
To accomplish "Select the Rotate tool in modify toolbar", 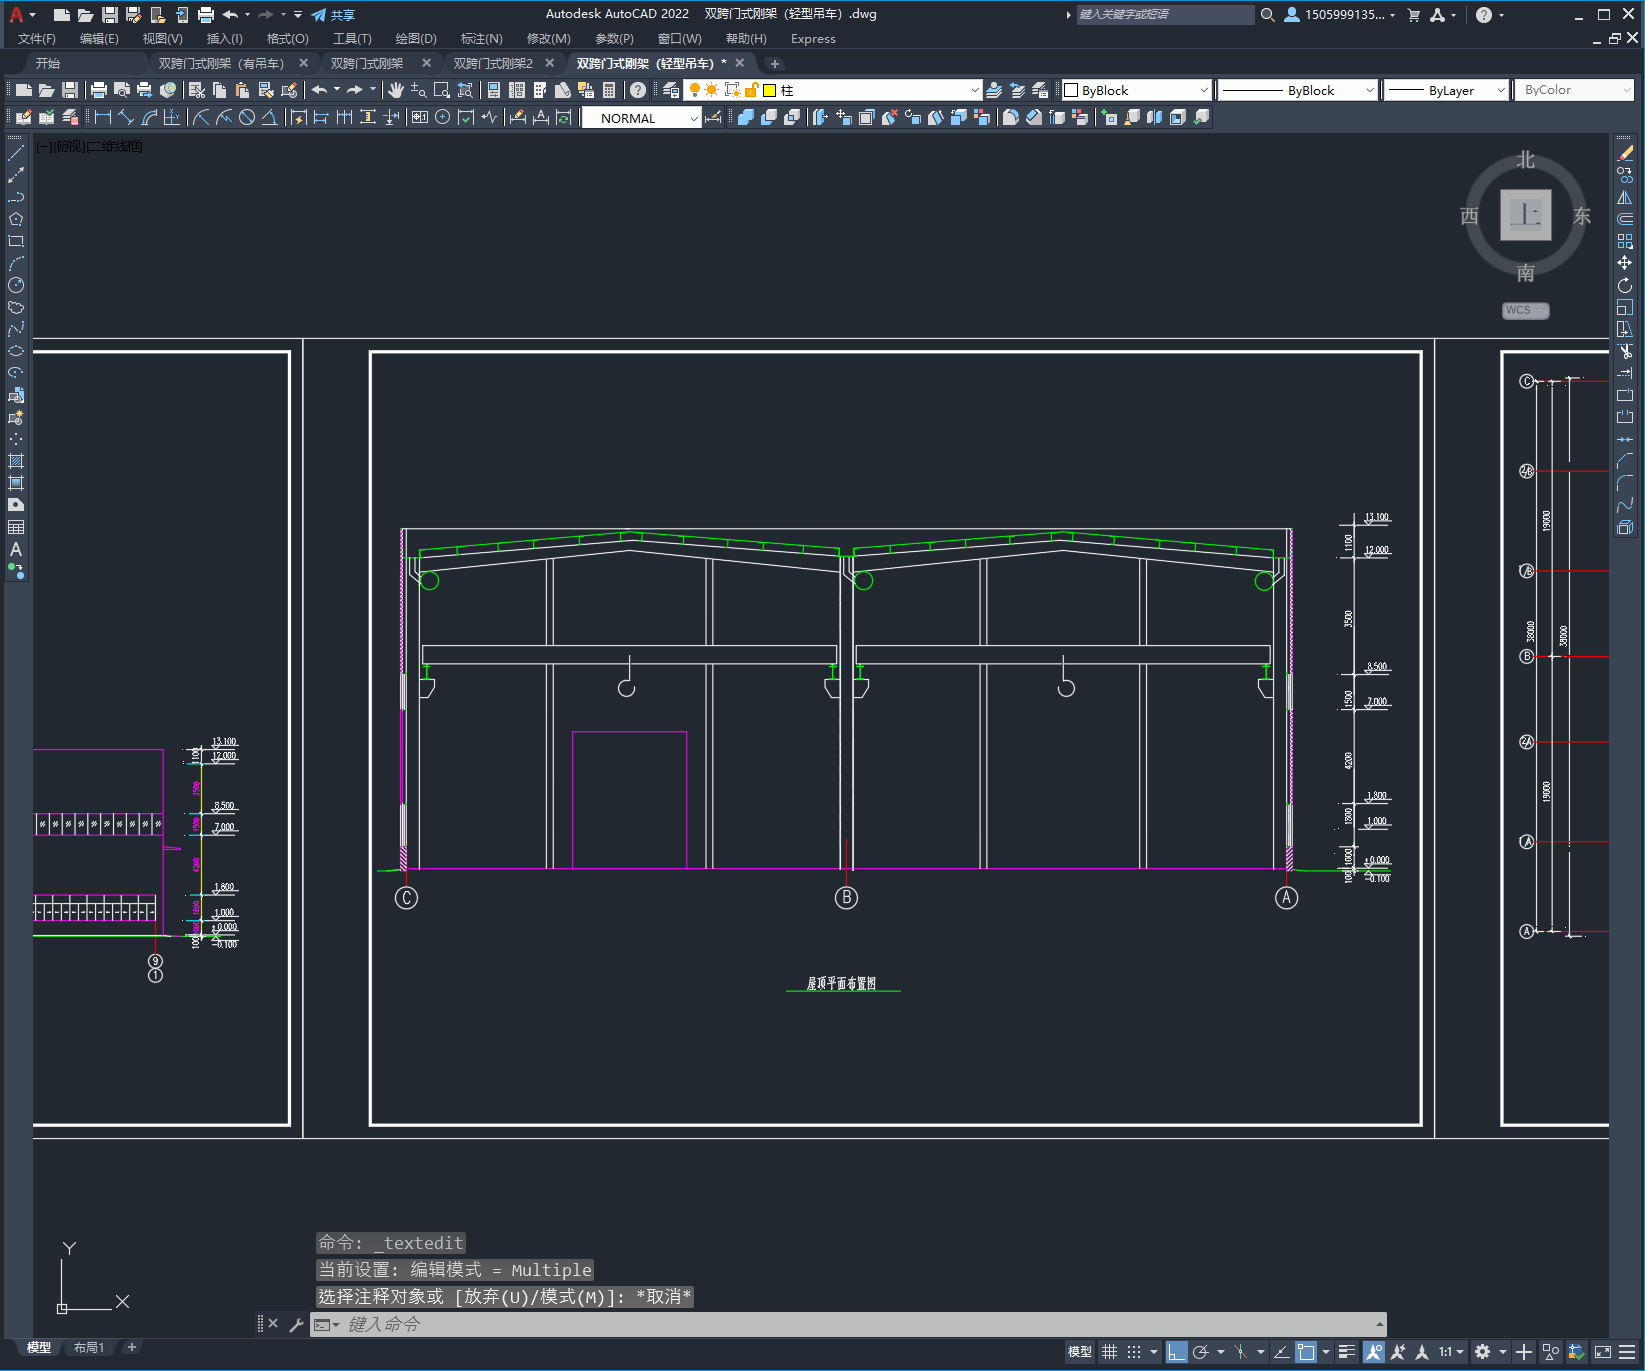I will tap(1625, 285).
